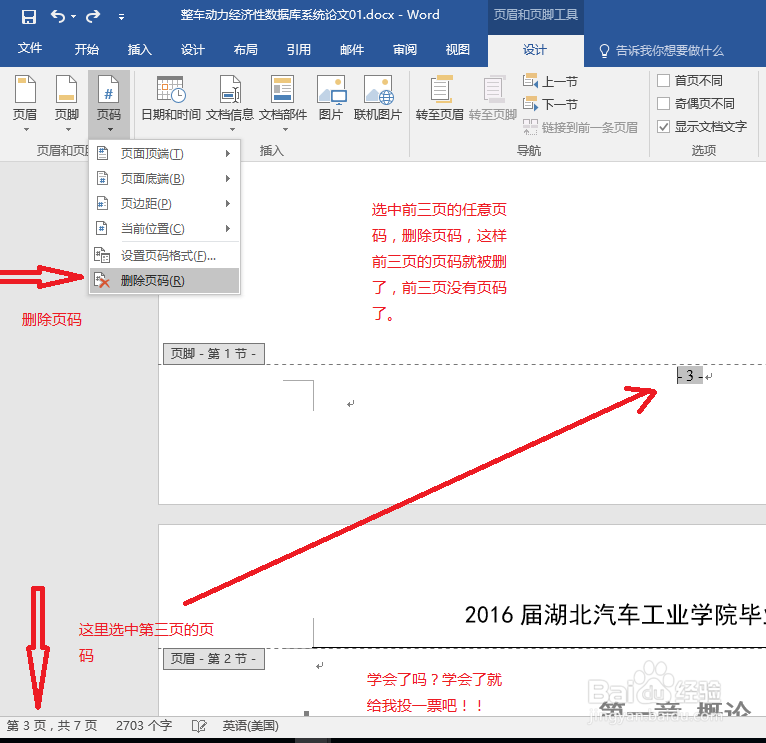Viewport: 766px width, 743px height.
Task: Switch to the 引用 ribbon tab
Action: point(298,49)
